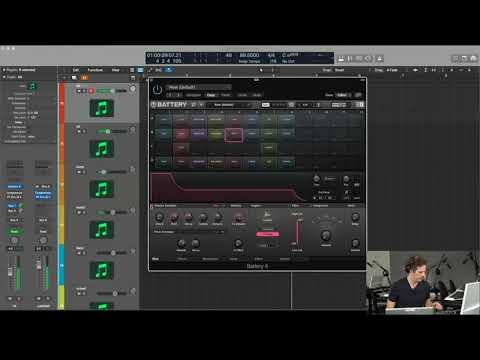Screen dimensions: 480x360
Task: Switch to the Main tab in Battery
Action: coord(156,259)
